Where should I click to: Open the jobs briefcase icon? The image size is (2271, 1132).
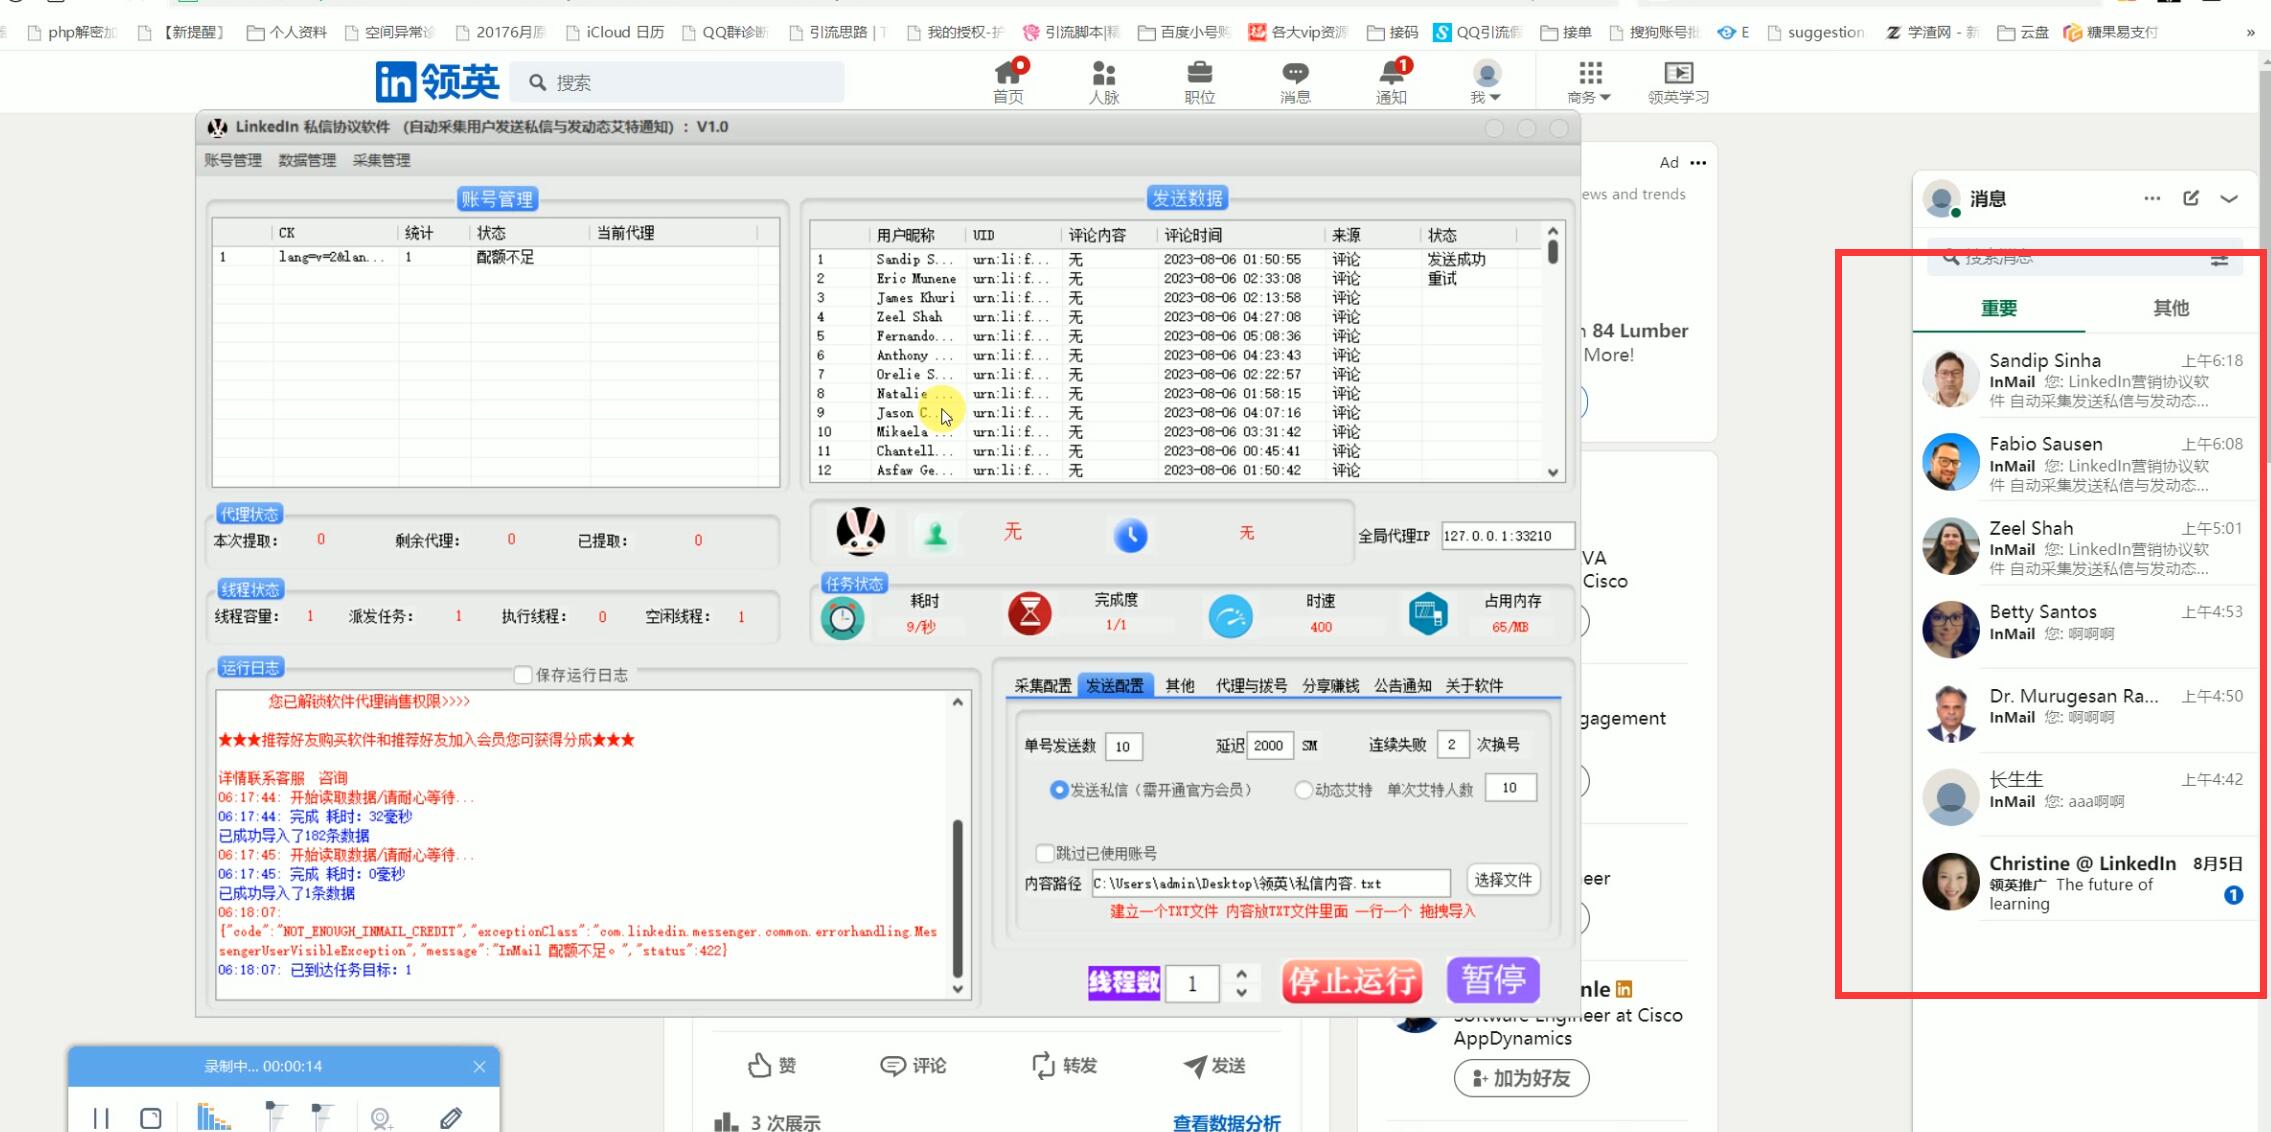point(1199,74)
